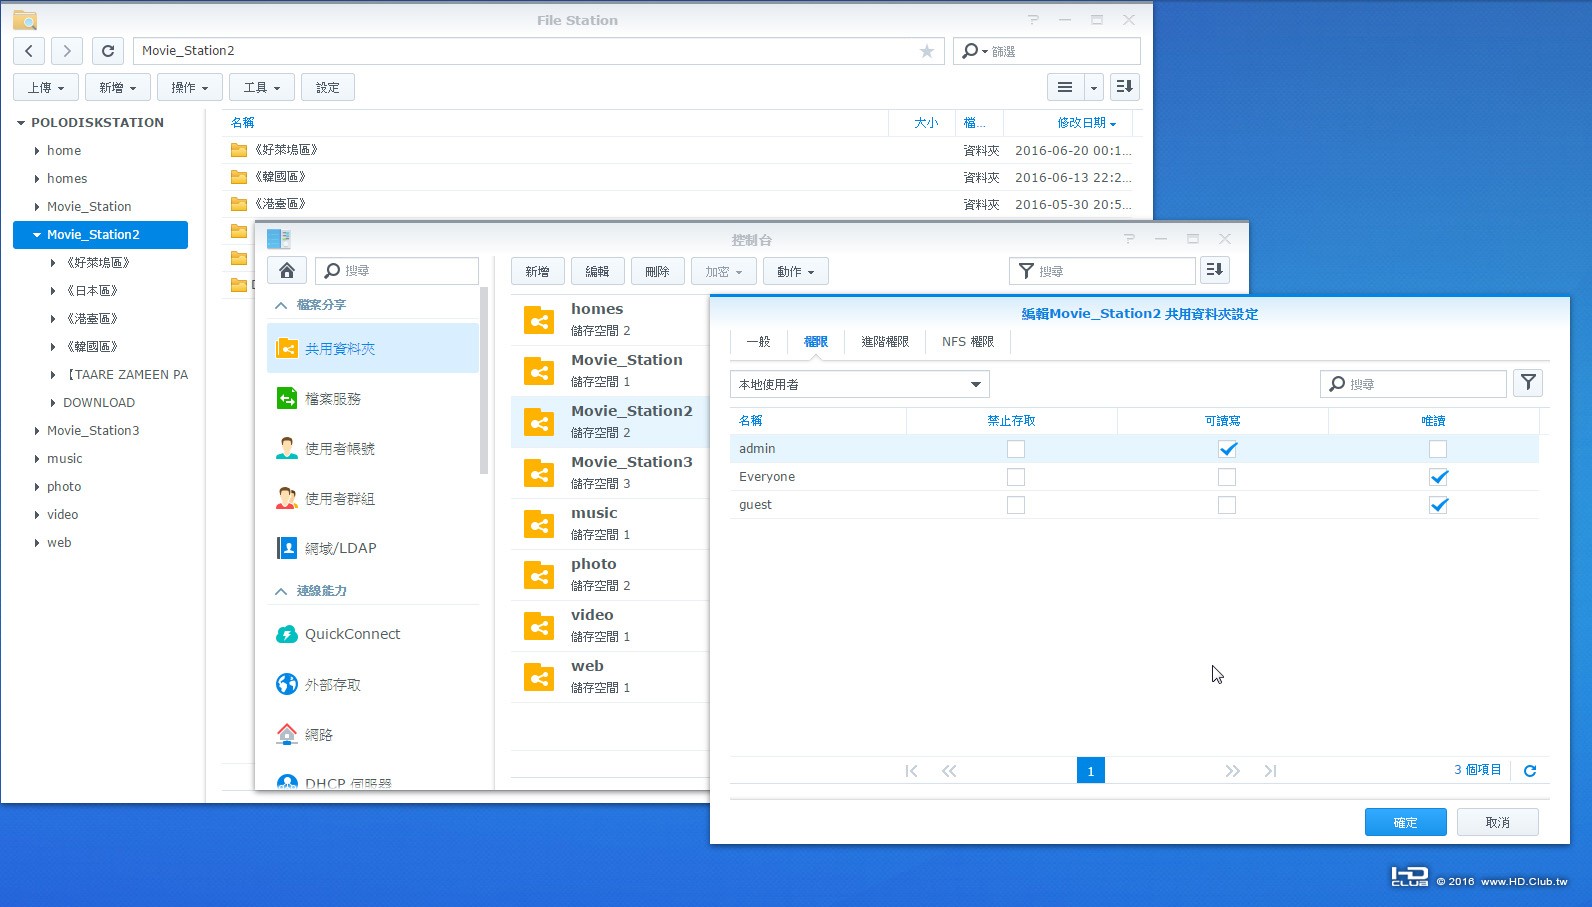Open File Services in Control Panel

(373, 398)
